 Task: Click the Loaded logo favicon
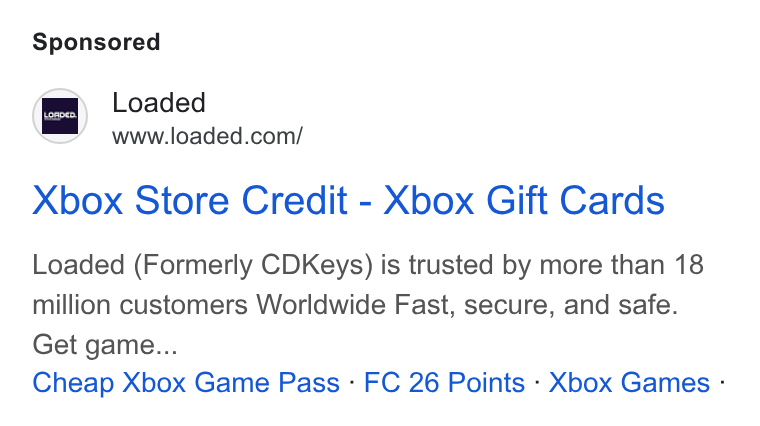(60, 116)
